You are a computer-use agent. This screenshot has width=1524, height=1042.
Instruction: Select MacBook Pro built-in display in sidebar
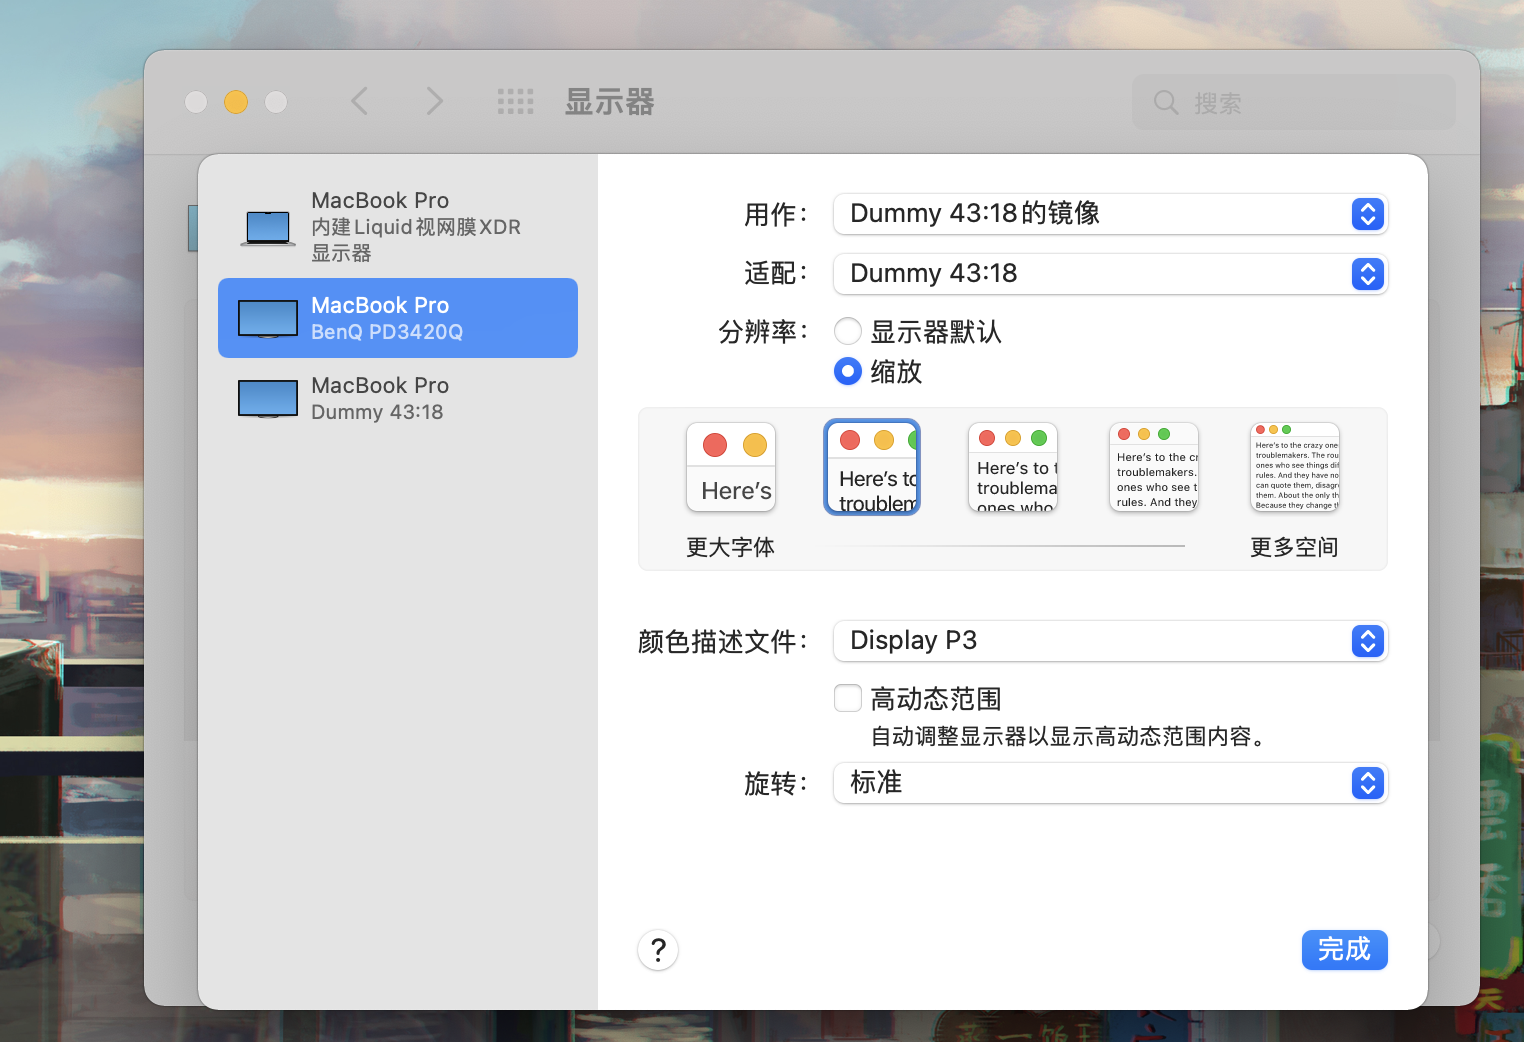coord(398,227)
